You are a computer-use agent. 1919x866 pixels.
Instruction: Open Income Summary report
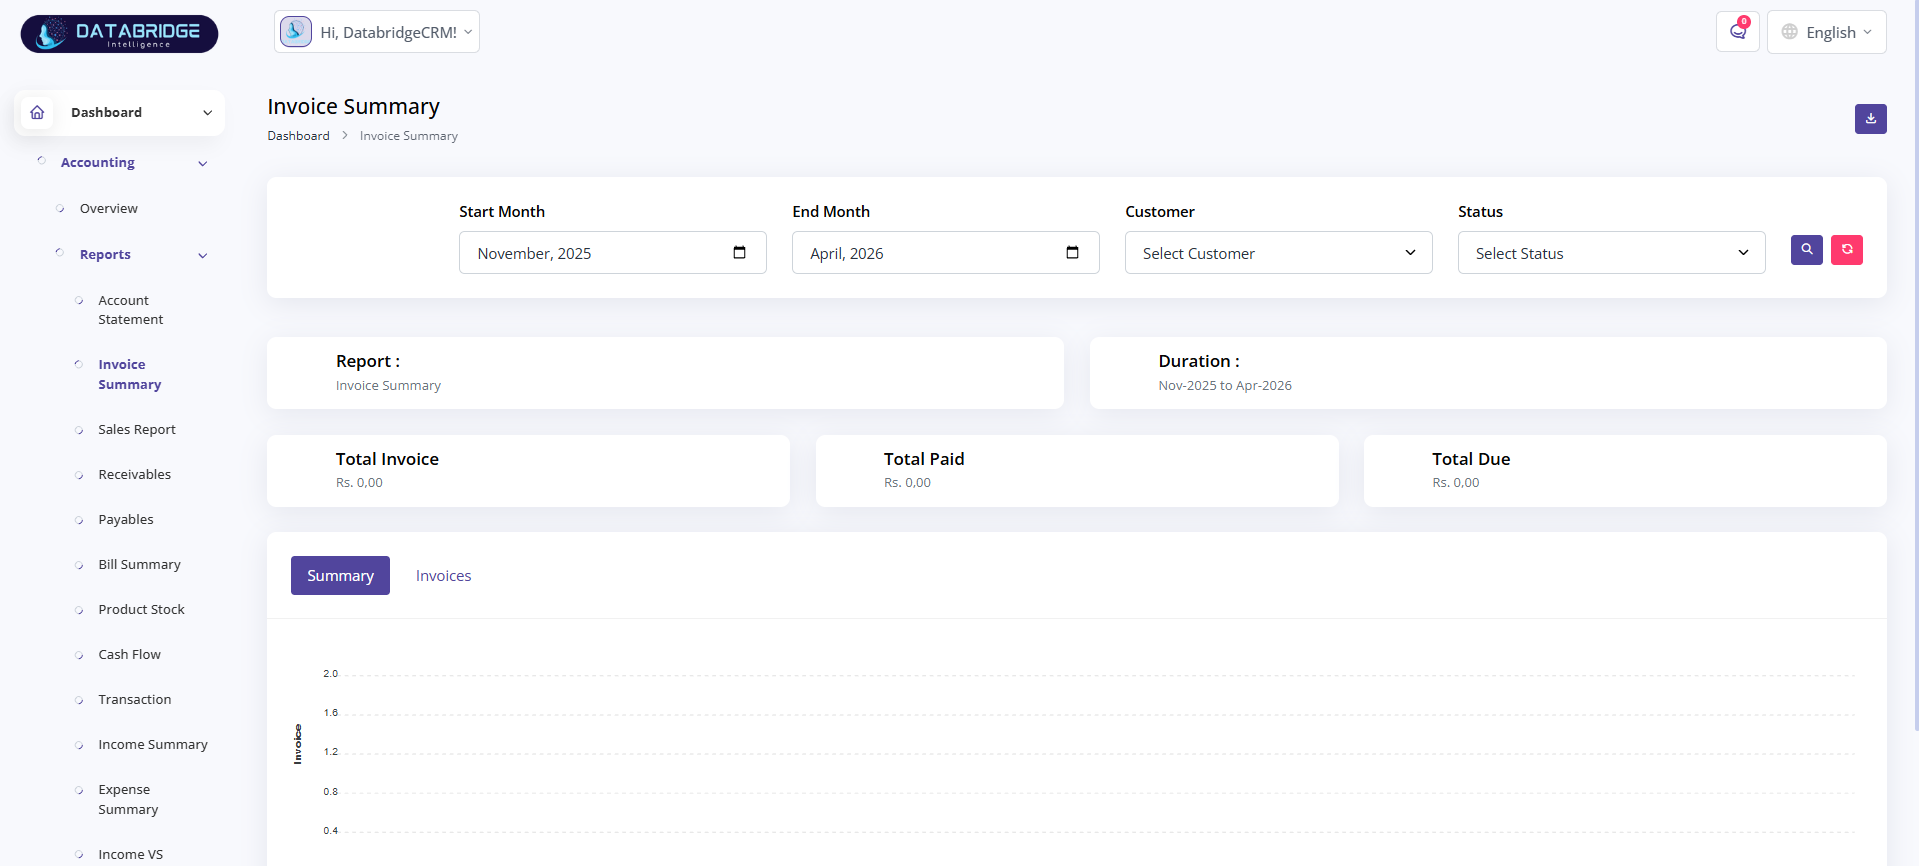[x=153, y=745]
